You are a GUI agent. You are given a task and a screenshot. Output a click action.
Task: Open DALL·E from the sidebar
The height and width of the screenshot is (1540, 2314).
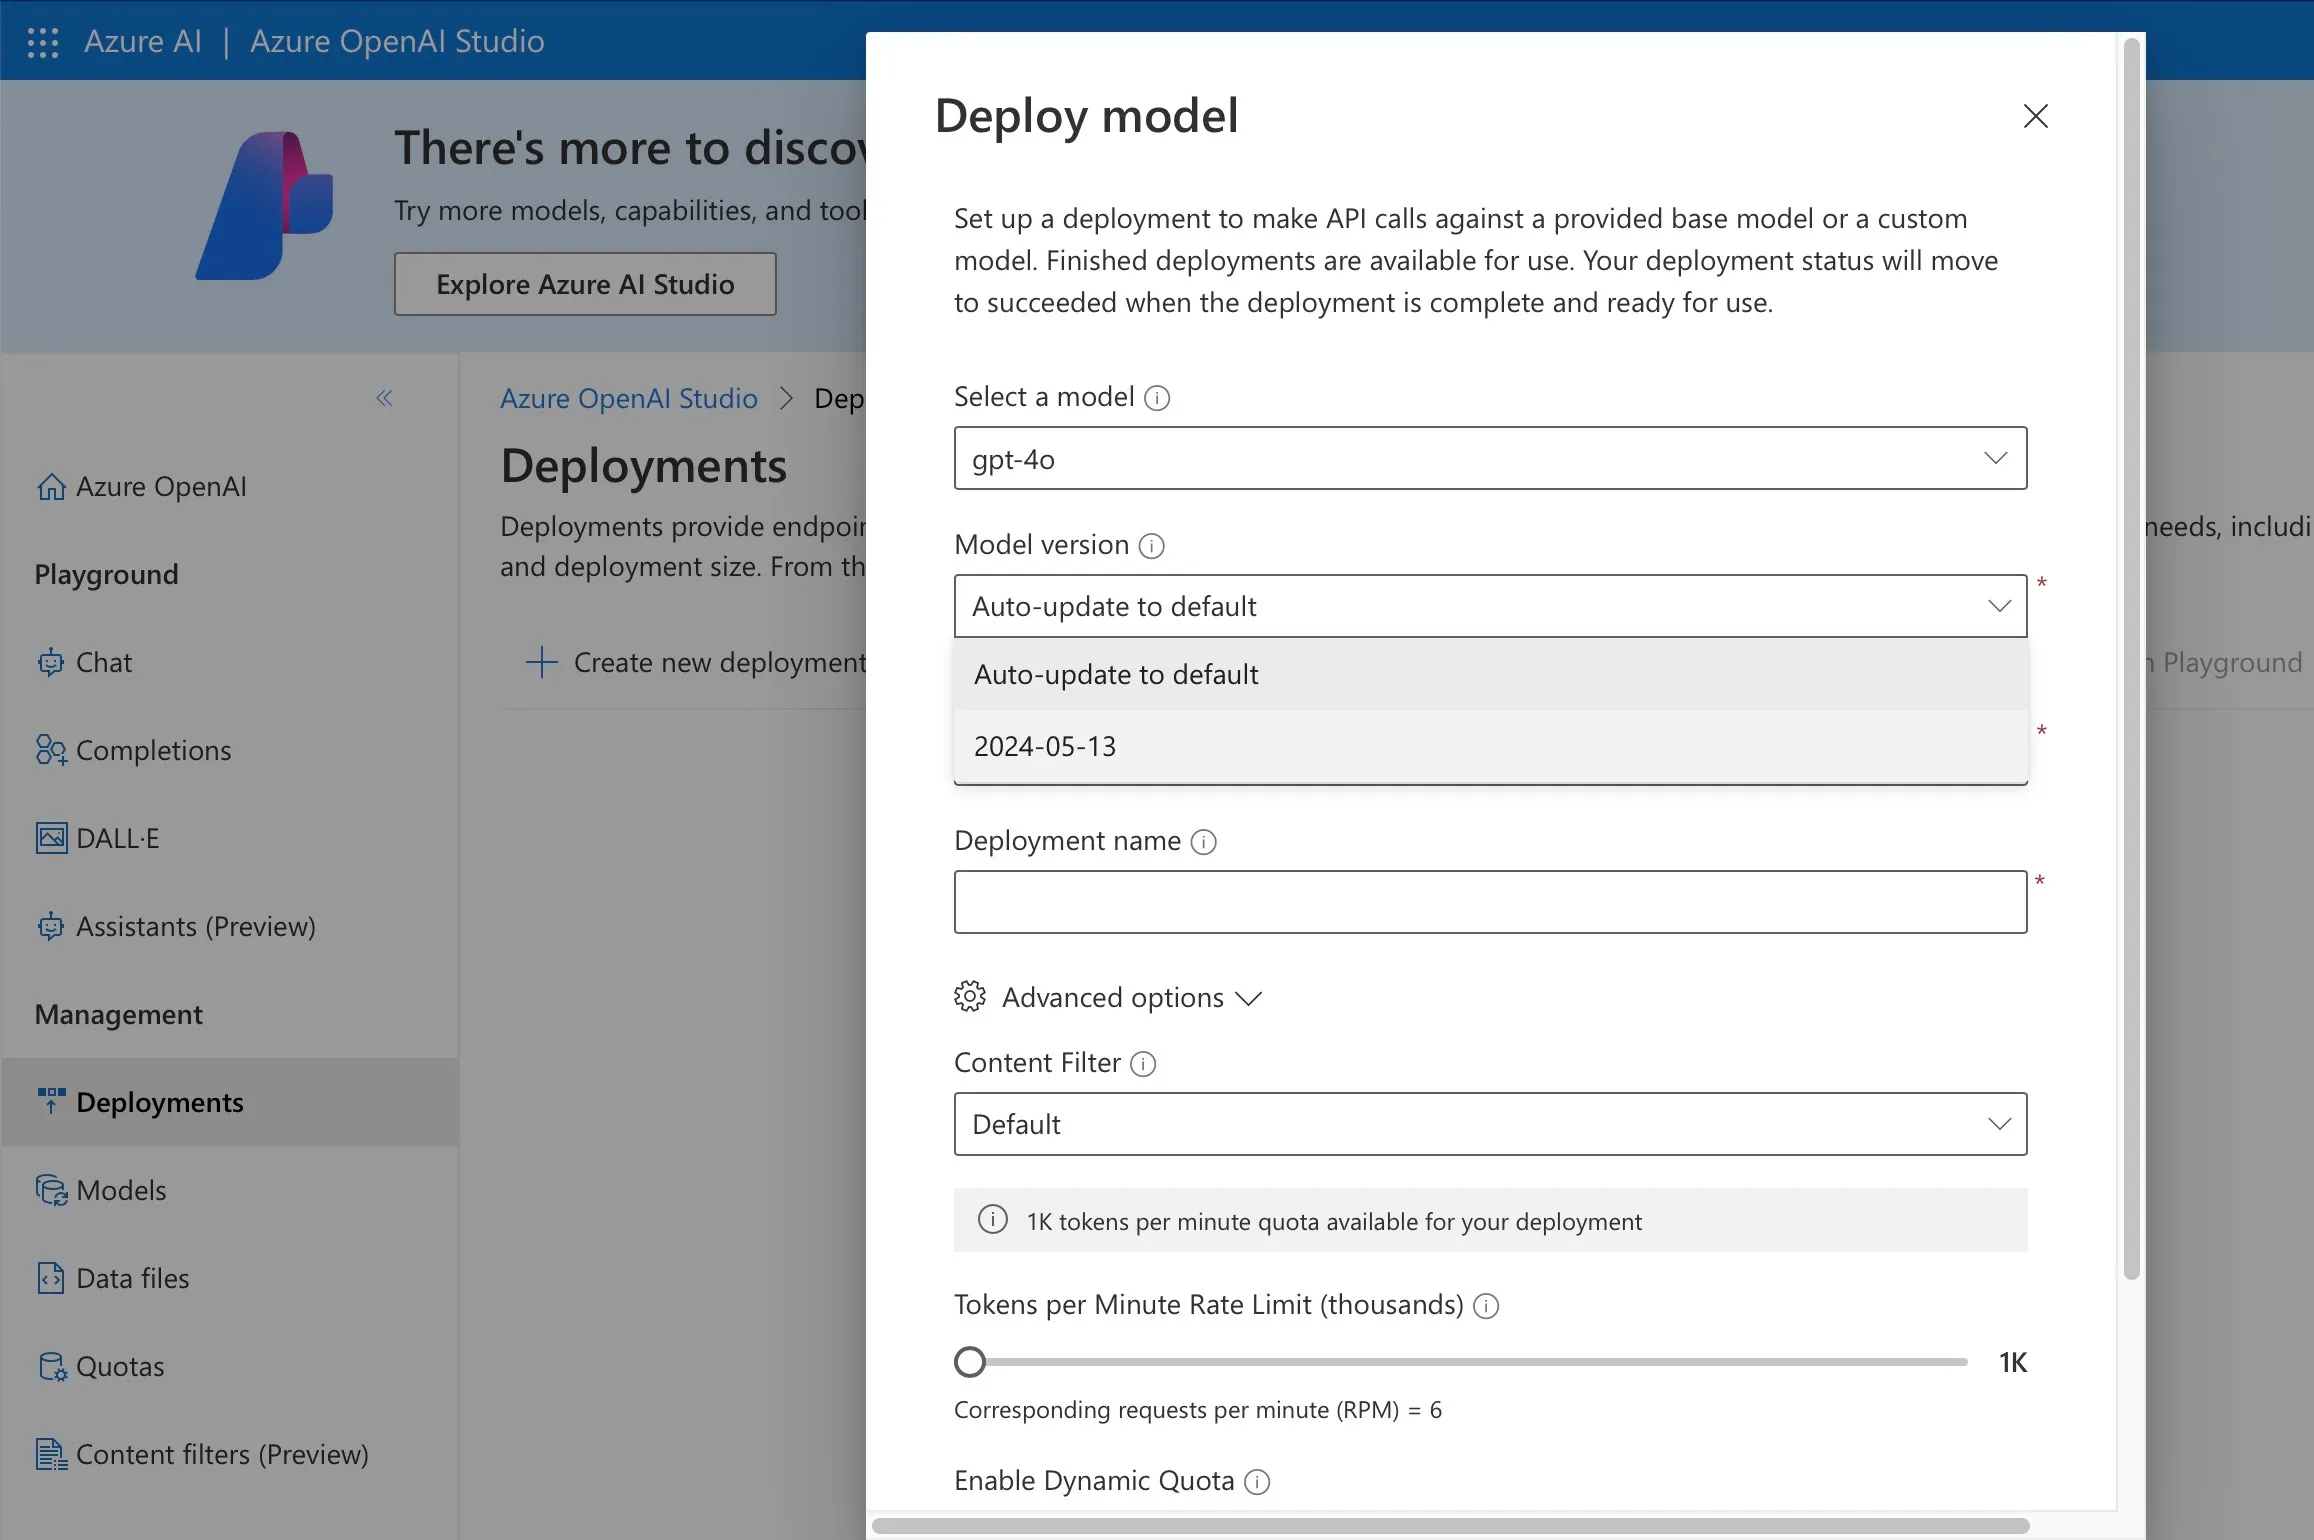coord(51,838)
